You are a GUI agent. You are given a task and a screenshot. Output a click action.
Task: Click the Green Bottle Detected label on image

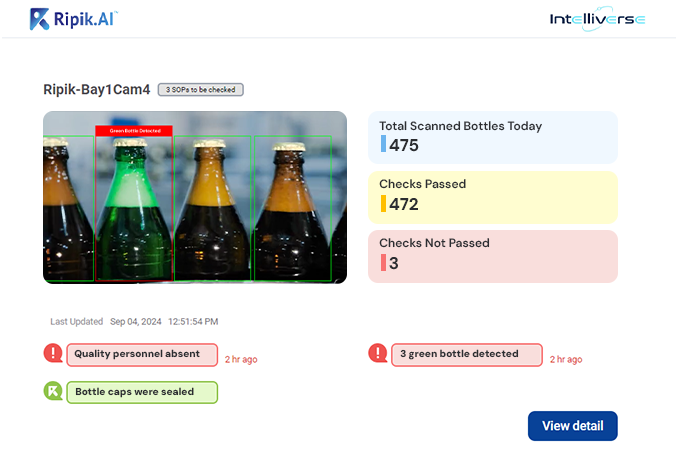(x=134, y=131)
